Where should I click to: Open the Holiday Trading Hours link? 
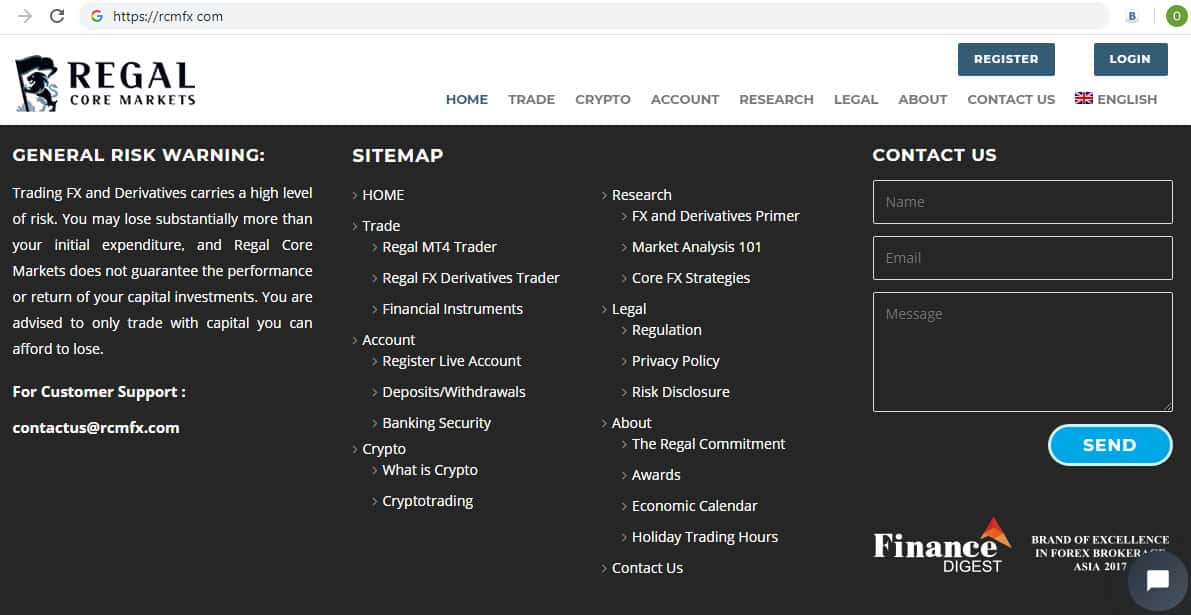coord(705,537)
